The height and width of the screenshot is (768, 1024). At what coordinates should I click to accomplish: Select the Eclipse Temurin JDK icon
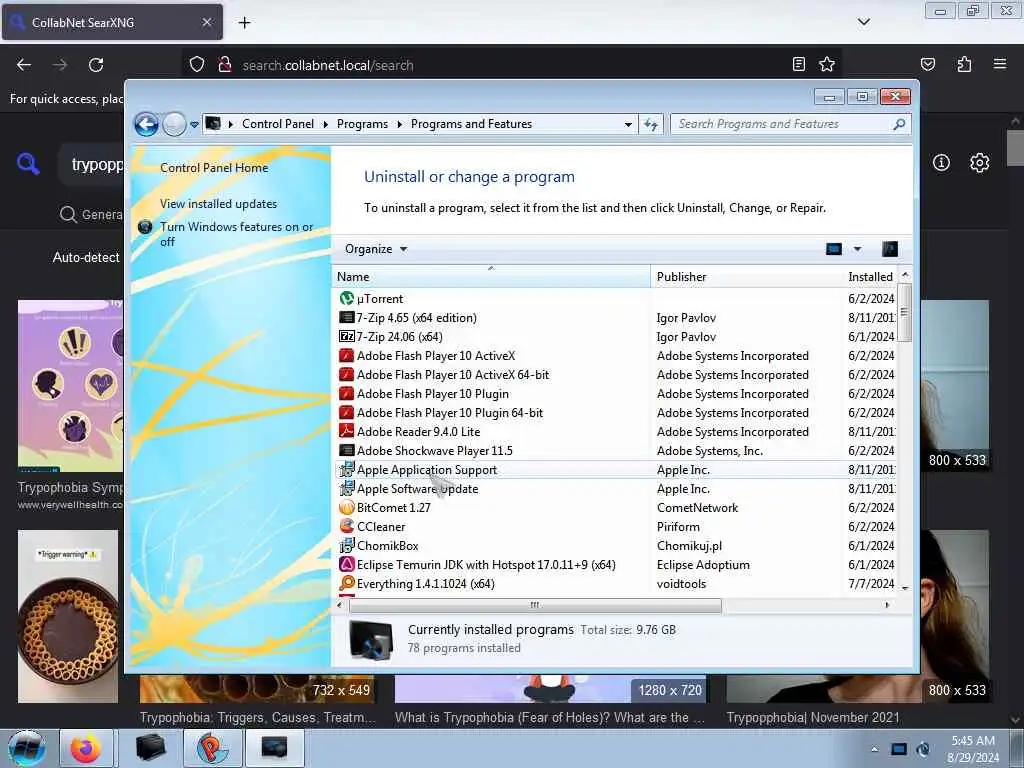347,564
